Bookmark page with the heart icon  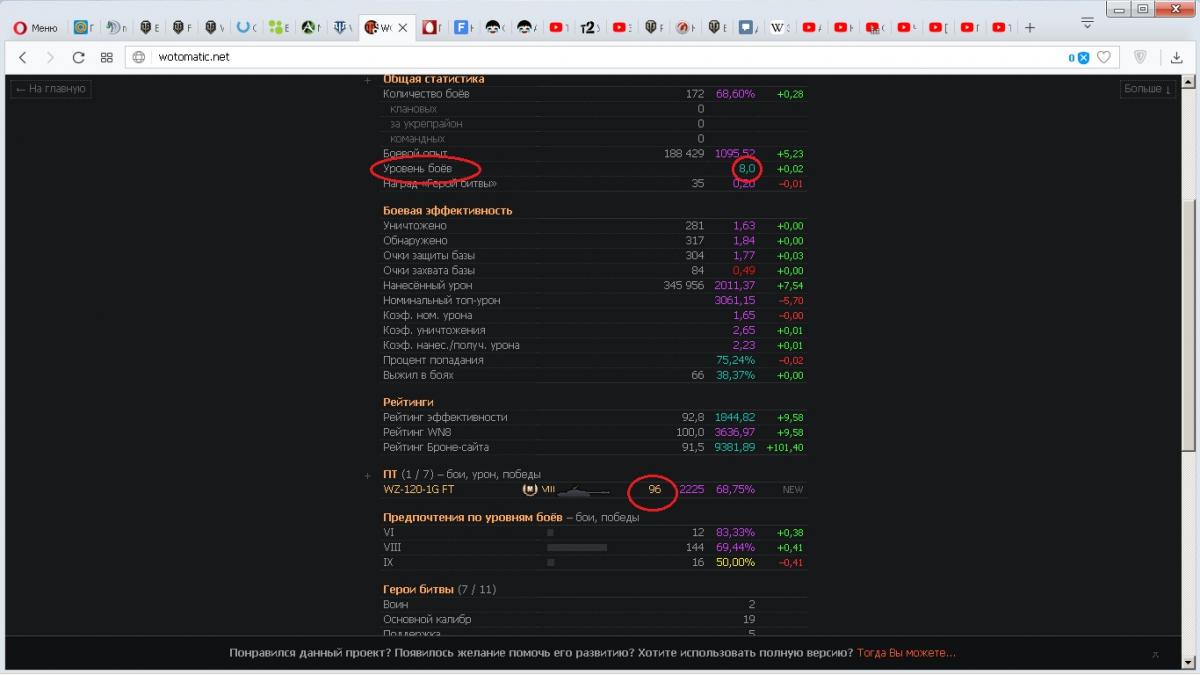[x=1104, y=57]
